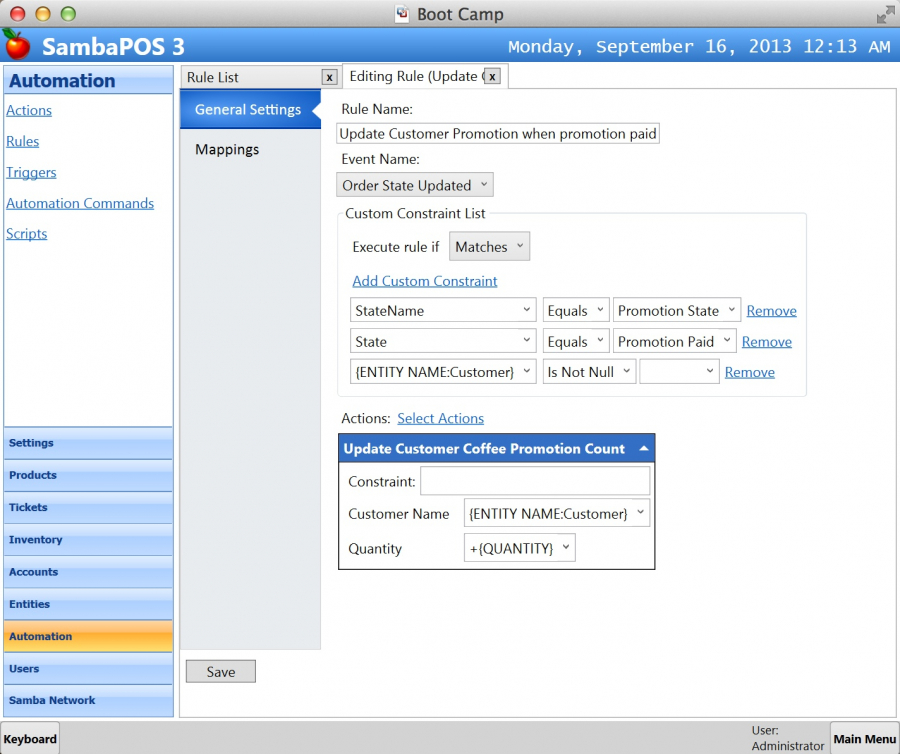Click the fullscreen arrows icon in title bar
900x754 pixels.
[x=885, y=14]
